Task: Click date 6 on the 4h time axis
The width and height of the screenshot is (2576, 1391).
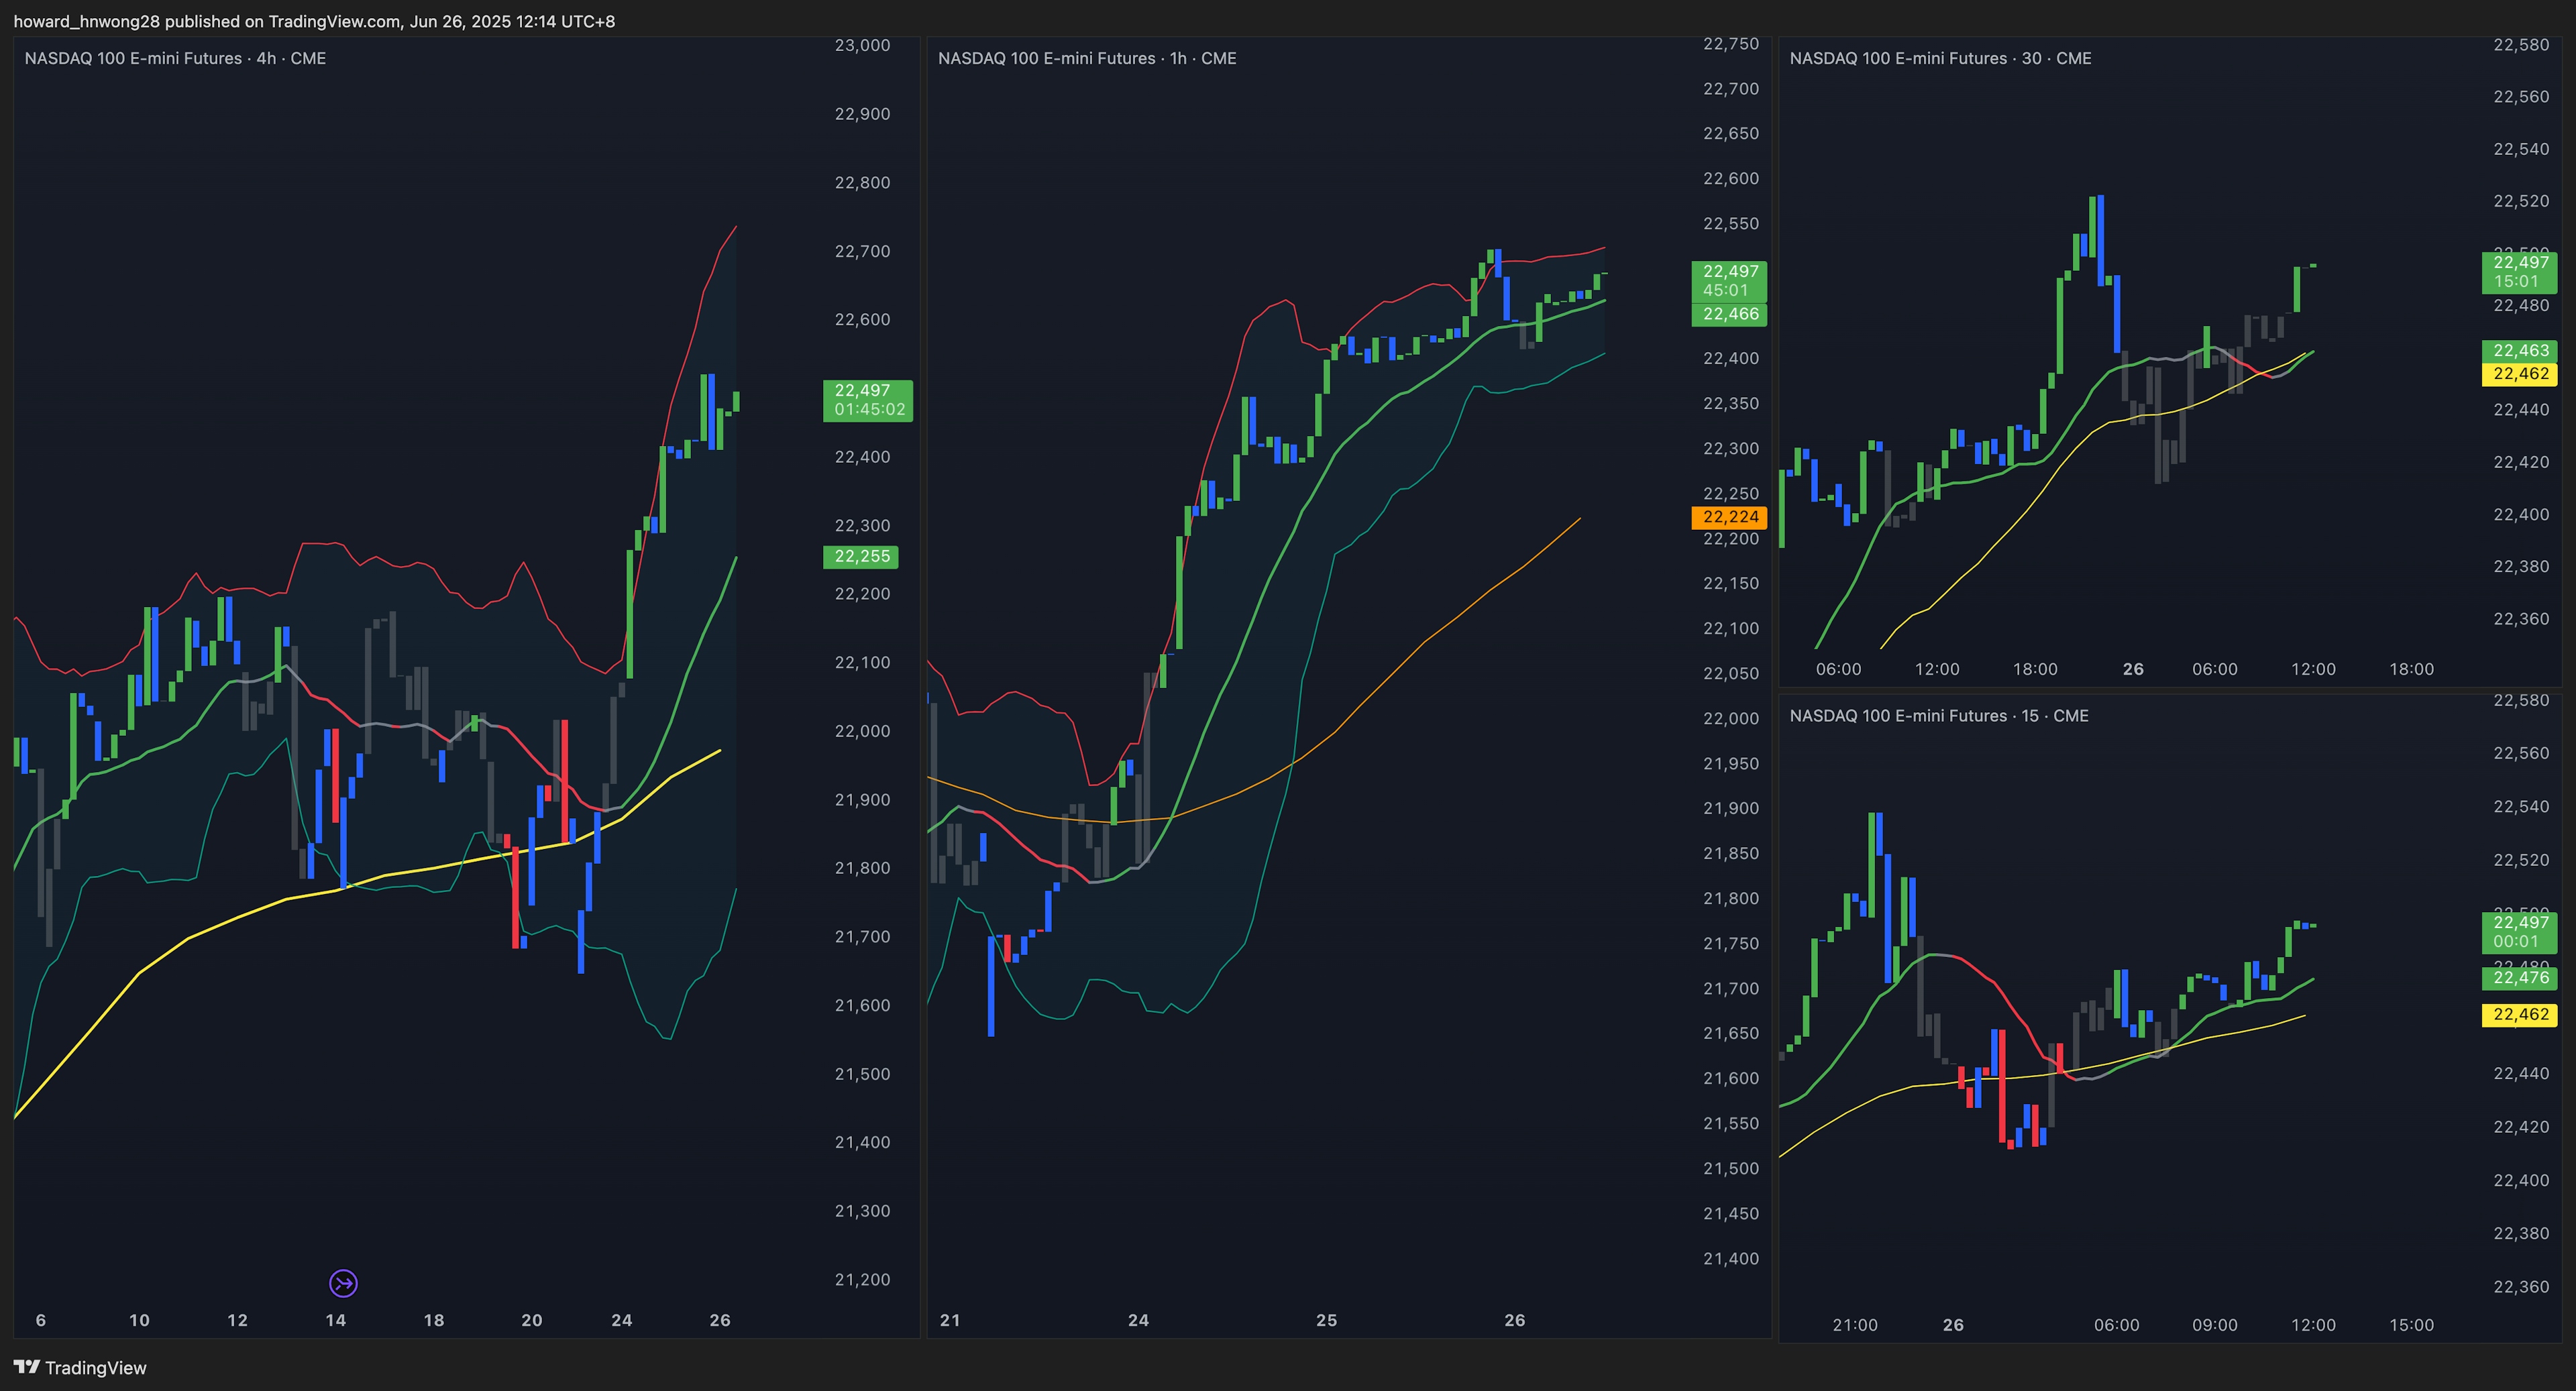Action: (x=41, y=1320)
